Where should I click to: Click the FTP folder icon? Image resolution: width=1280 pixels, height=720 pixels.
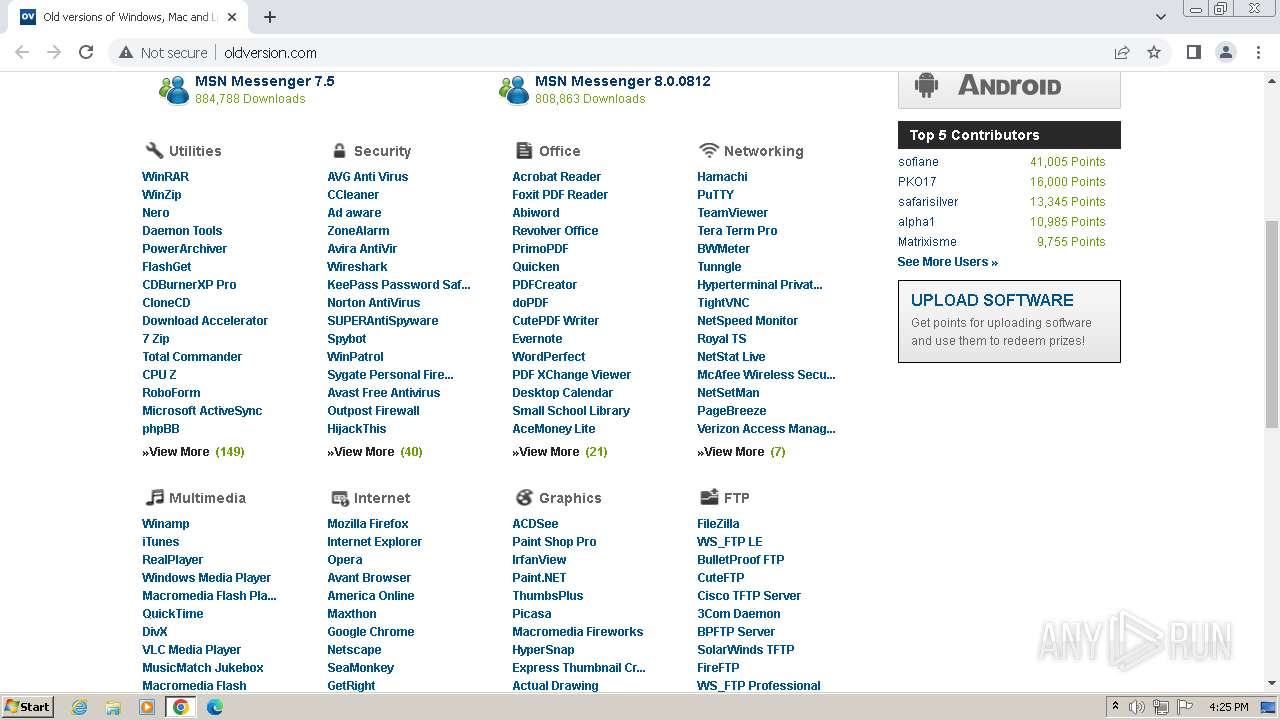(709, 497)
